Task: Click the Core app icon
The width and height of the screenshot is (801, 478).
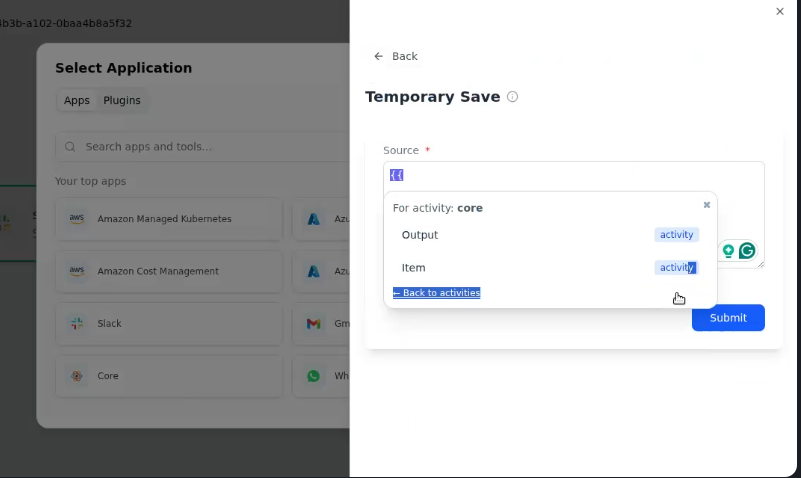Action: (x=77, y=376)
